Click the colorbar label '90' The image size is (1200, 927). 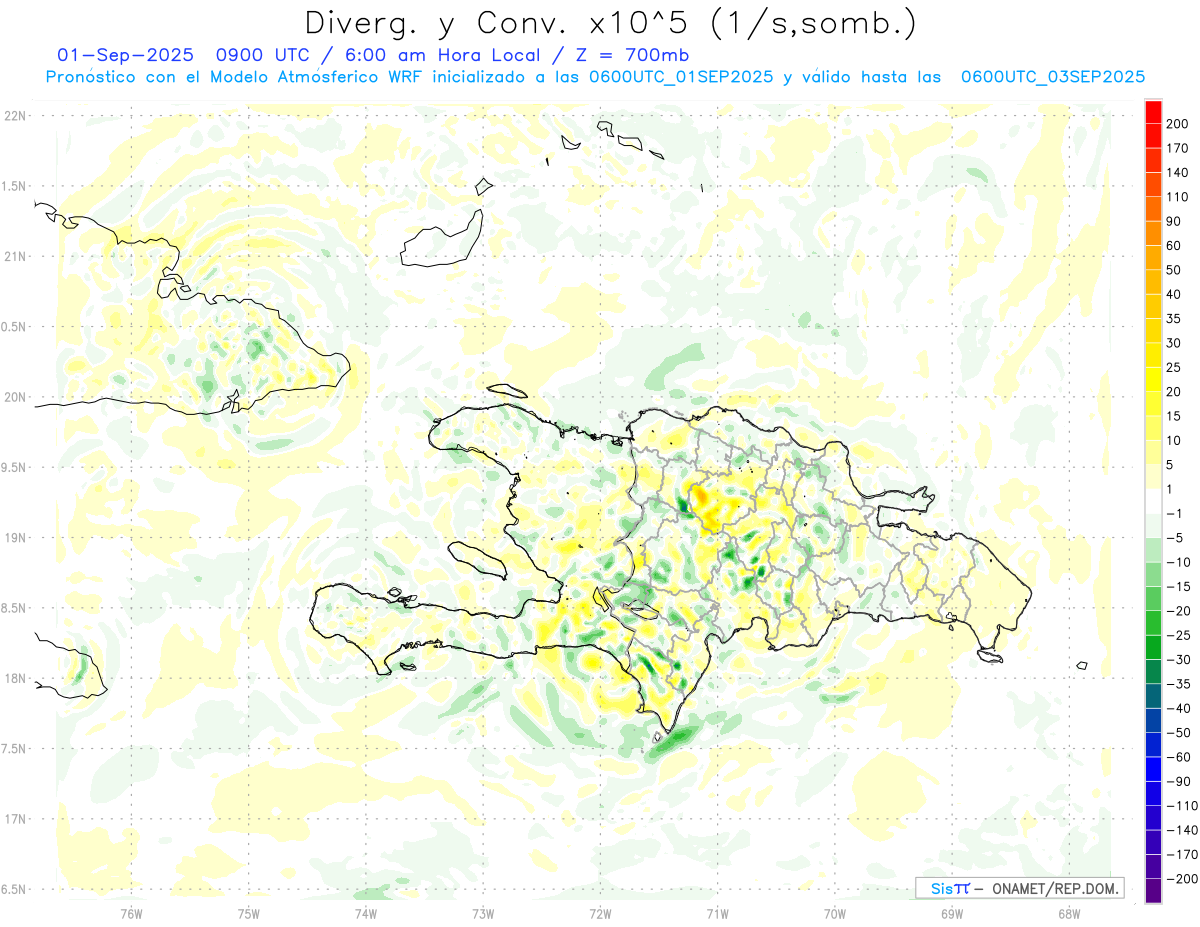tap(1175, 221)
